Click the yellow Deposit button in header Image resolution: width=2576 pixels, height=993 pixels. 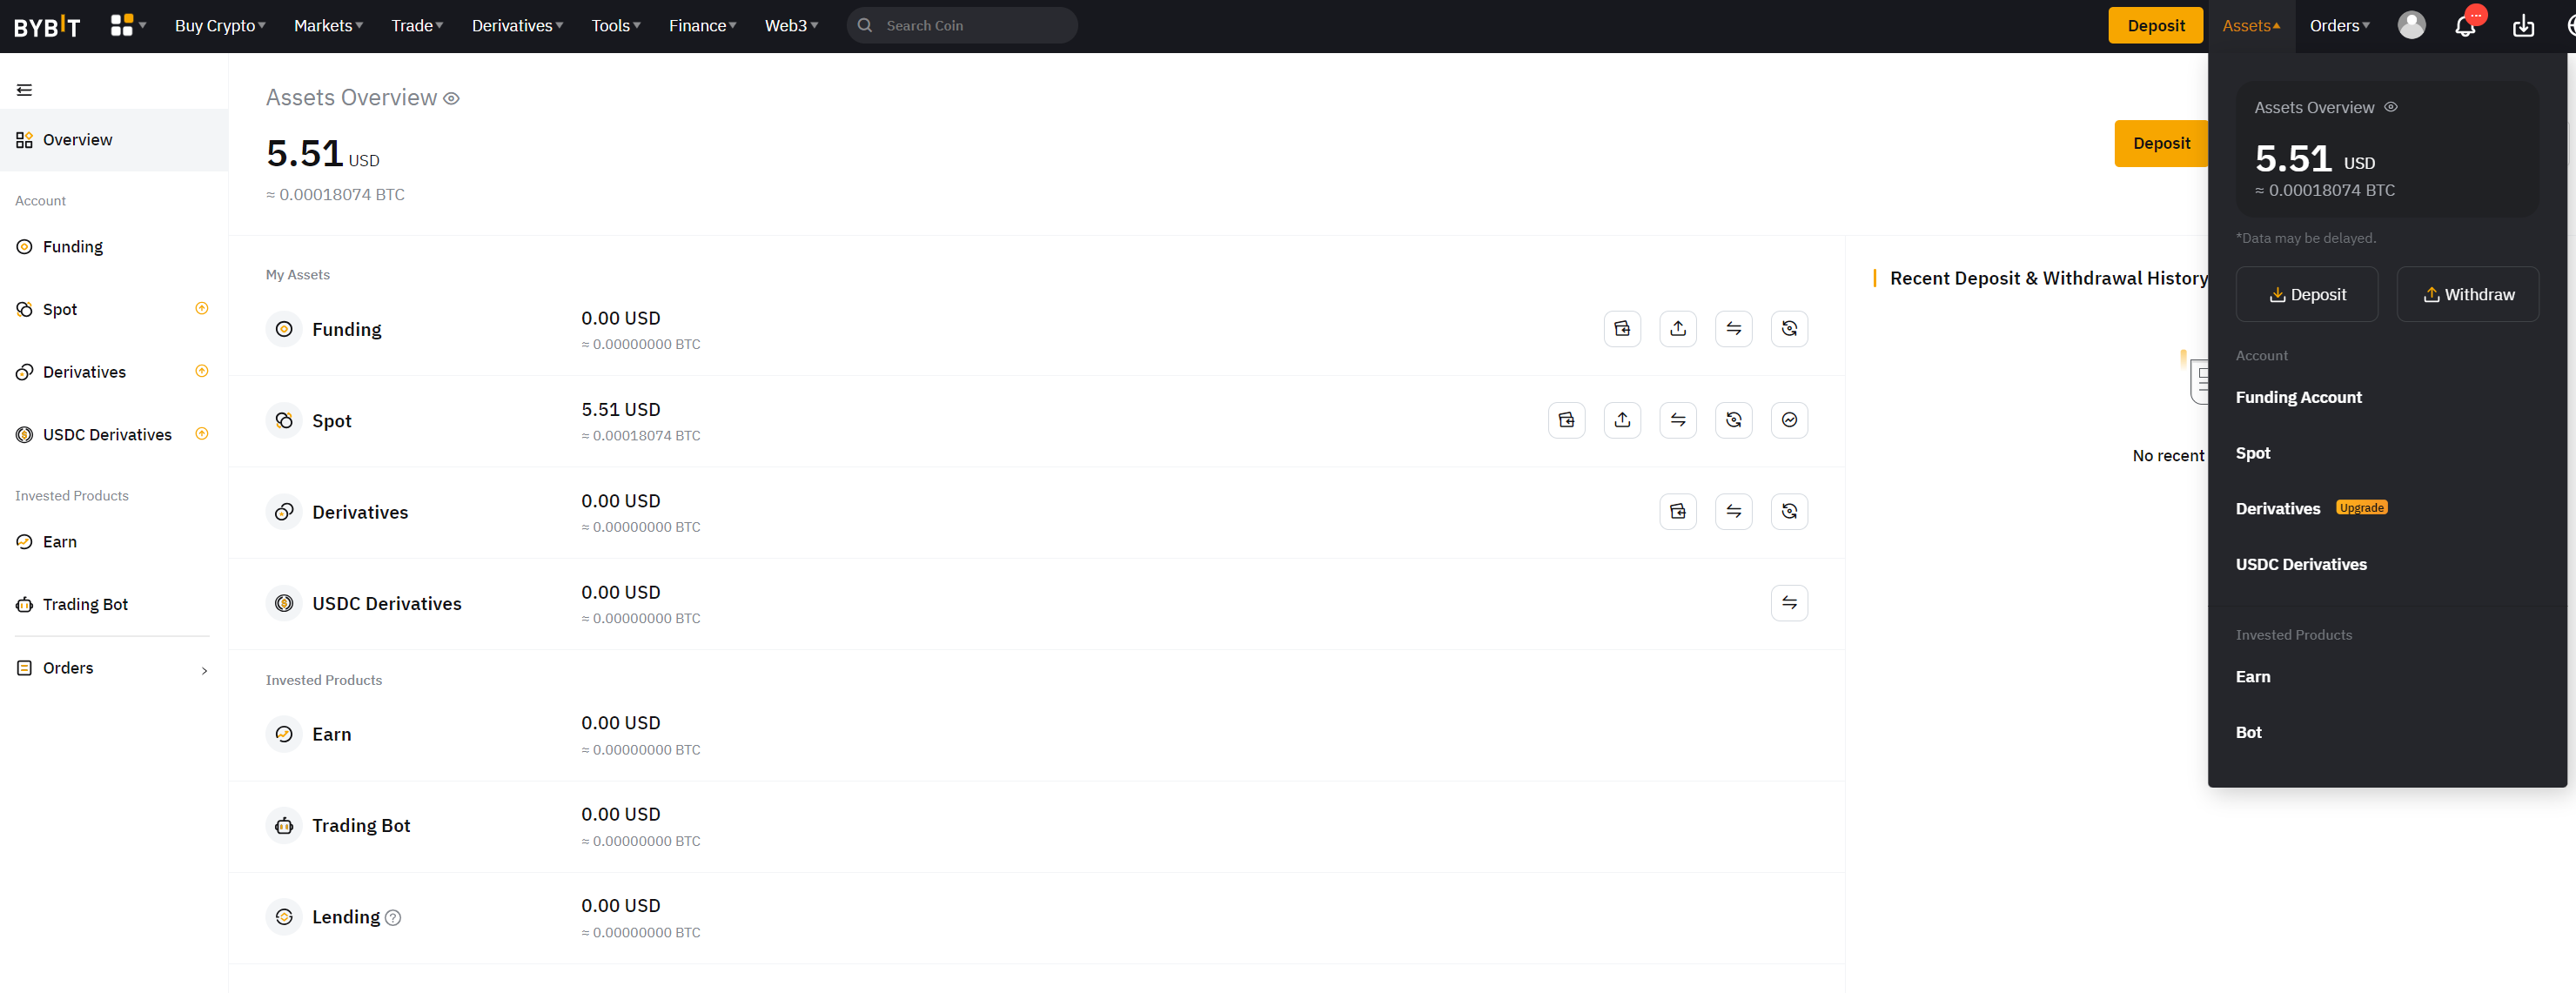pyautogui.click(x=2155, y=26)
